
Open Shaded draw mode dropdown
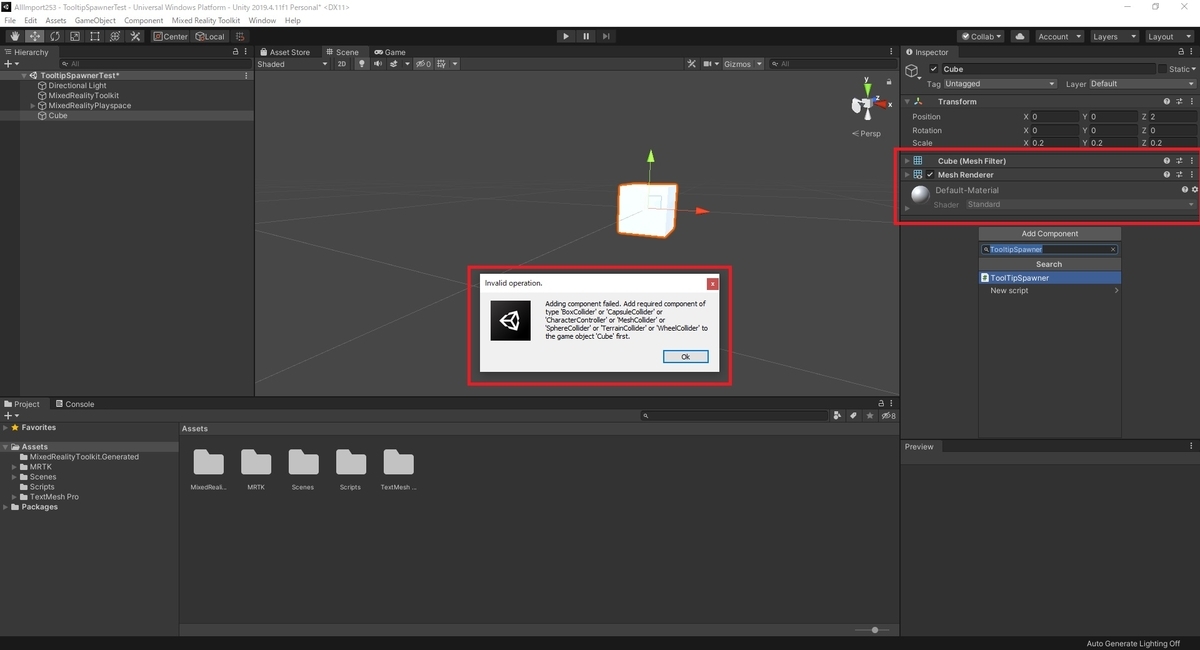click(293, 64)
